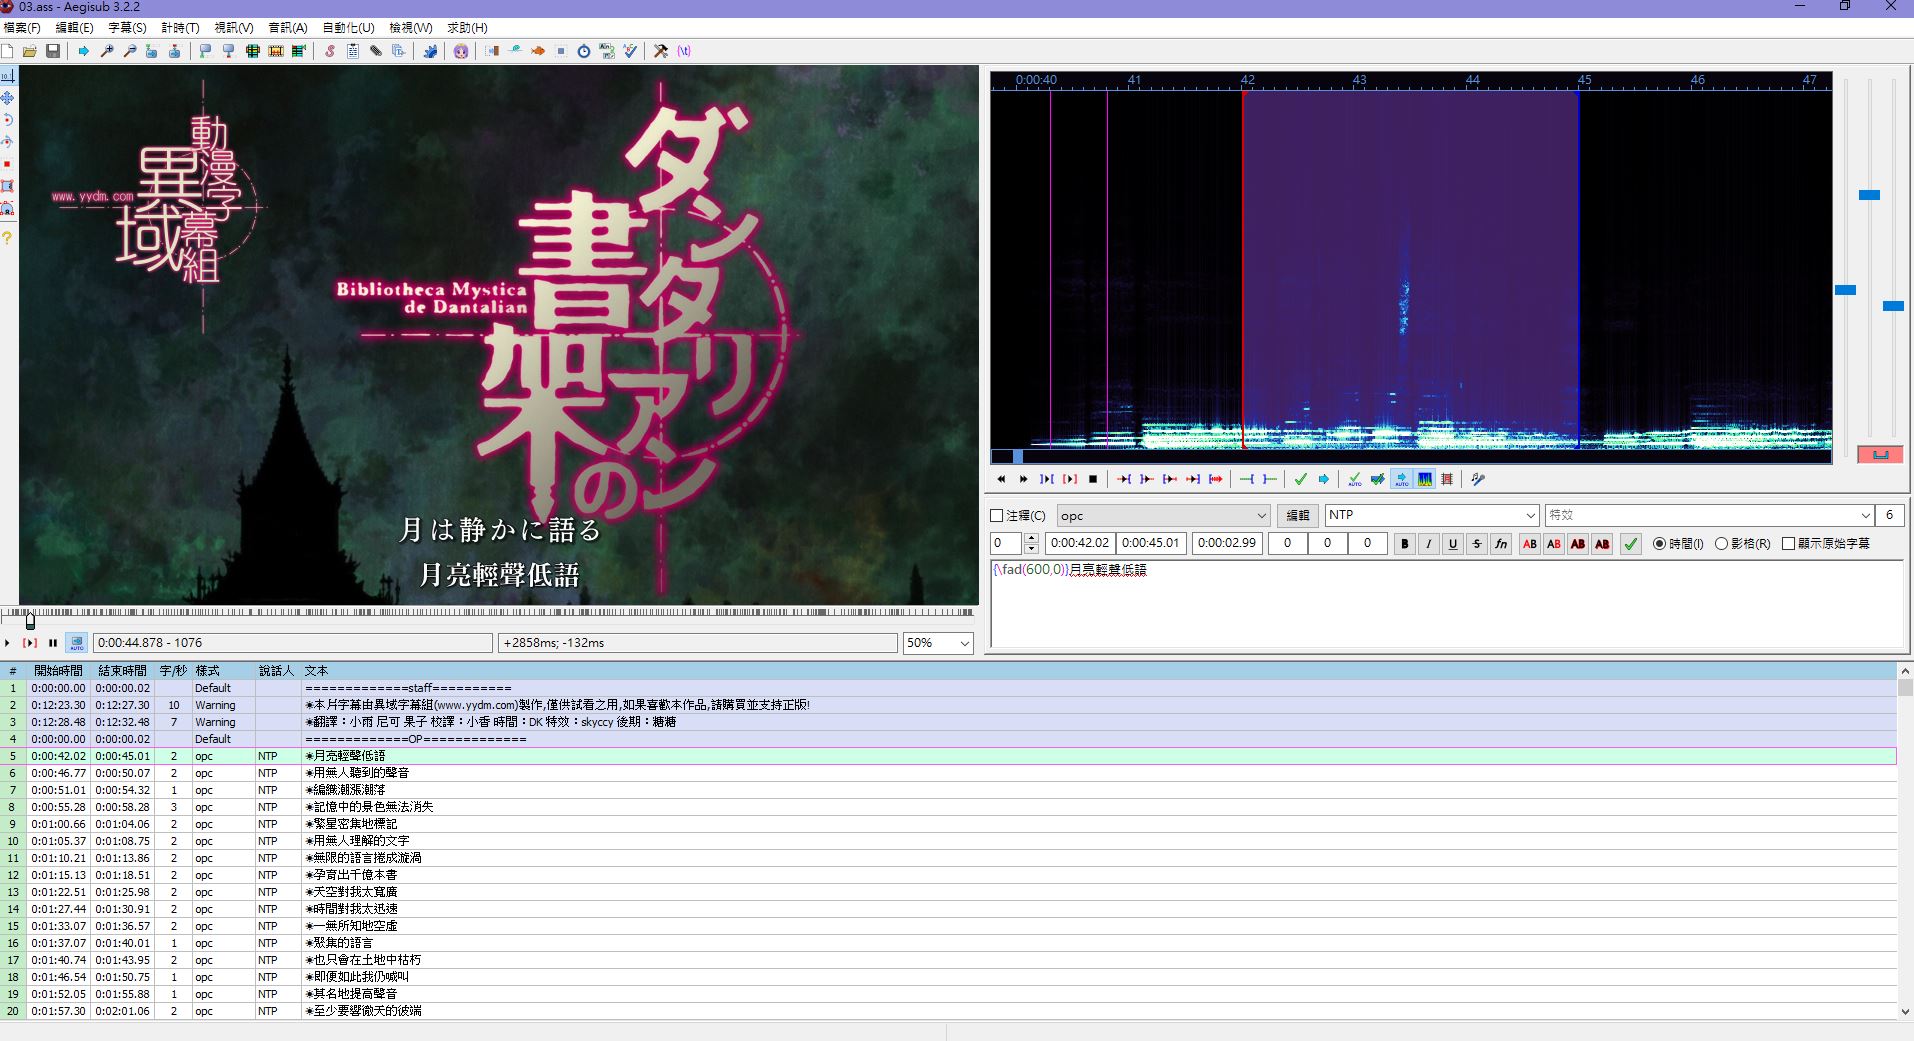Zoom video out with magnifier minus
The width and height of the screenshot is (1914, 1041).
point(130,51)
